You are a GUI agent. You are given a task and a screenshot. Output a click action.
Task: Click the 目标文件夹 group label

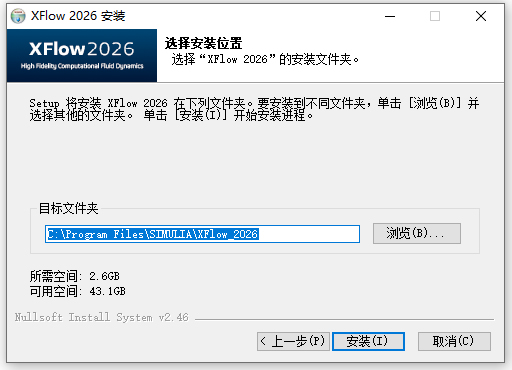point(69,208)
